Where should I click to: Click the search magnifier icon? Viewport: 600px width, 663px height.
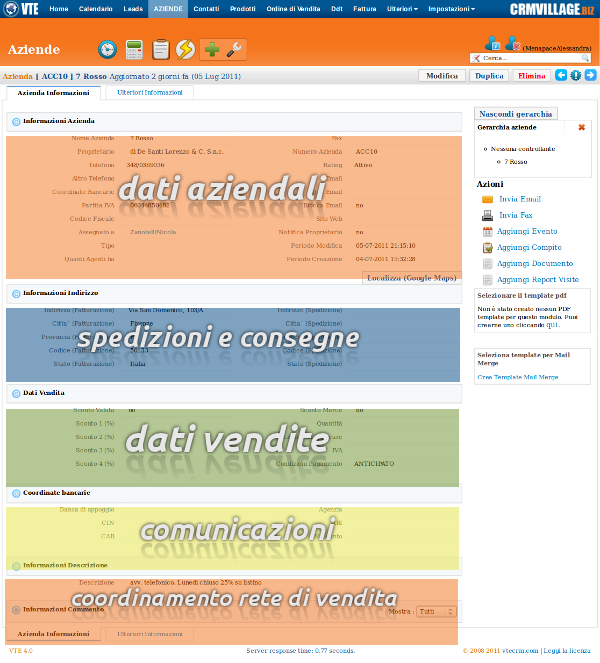585,58
